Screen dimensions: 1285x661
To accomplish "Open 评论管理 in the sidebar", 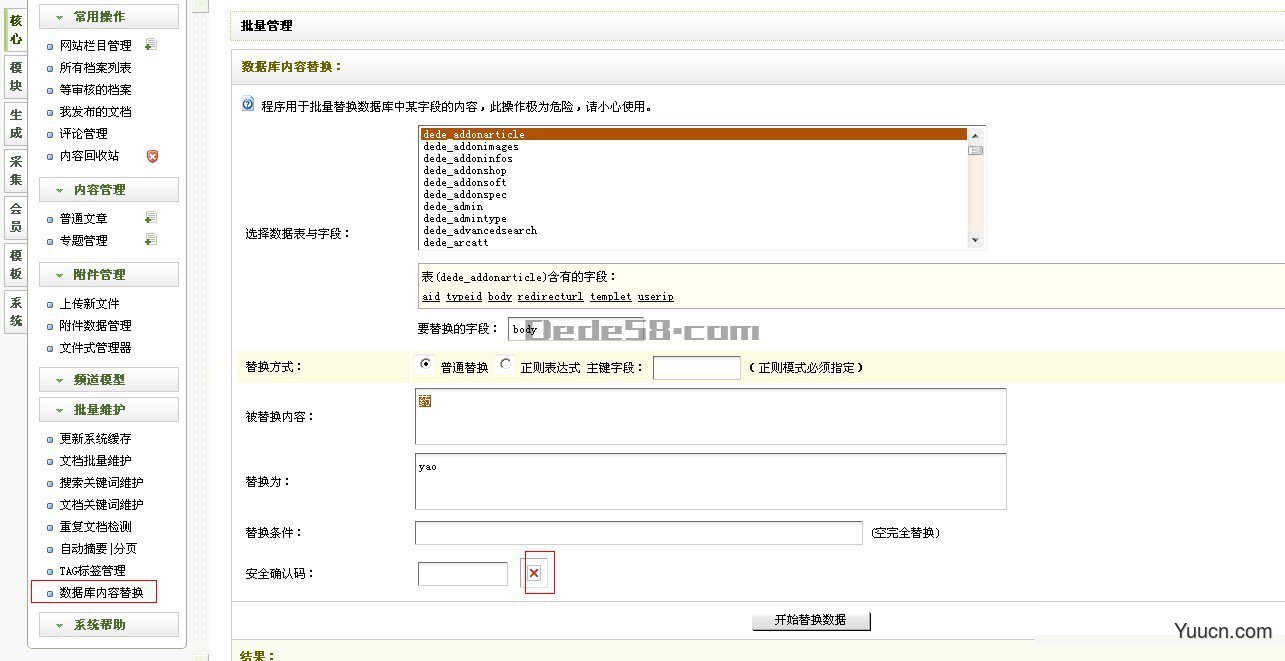I will tap(83, 133).
